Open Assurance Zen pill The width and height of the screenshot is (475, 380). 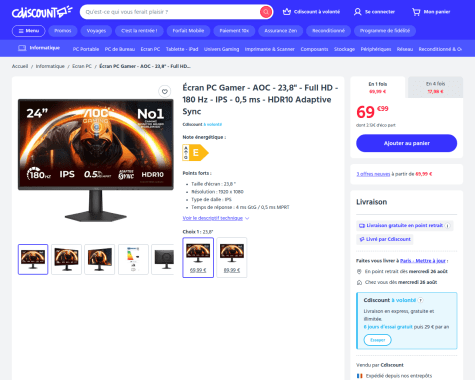[x=281, y=31]
